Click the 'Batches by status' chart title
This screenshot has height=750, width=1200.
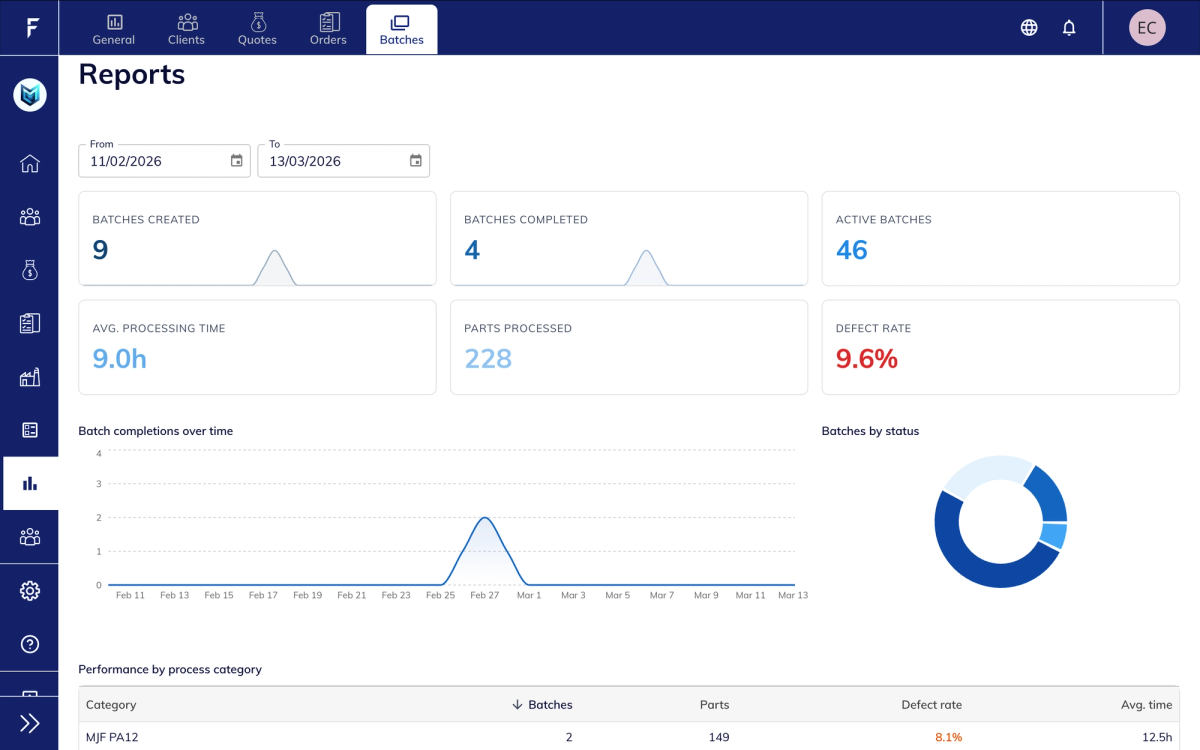coord(870,431)
